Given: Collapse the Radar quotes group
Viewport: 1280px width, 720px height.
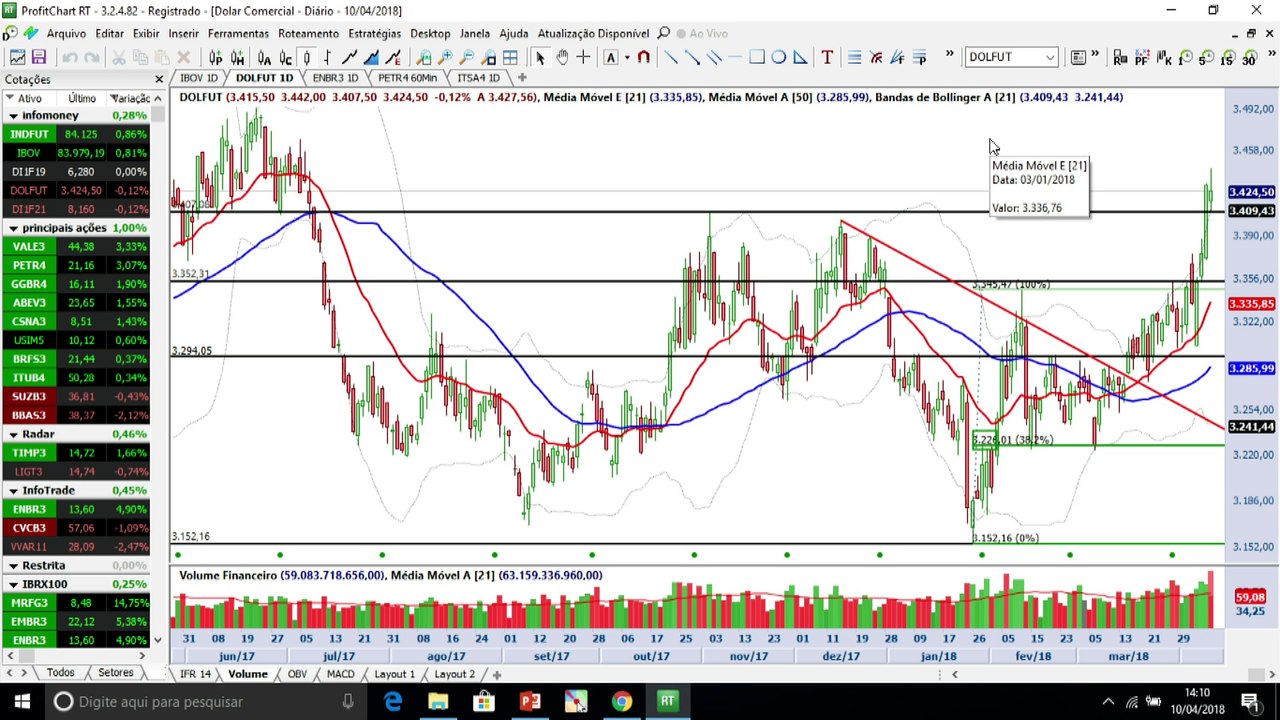Looking at the screenshot, I should tap(14, 434).
